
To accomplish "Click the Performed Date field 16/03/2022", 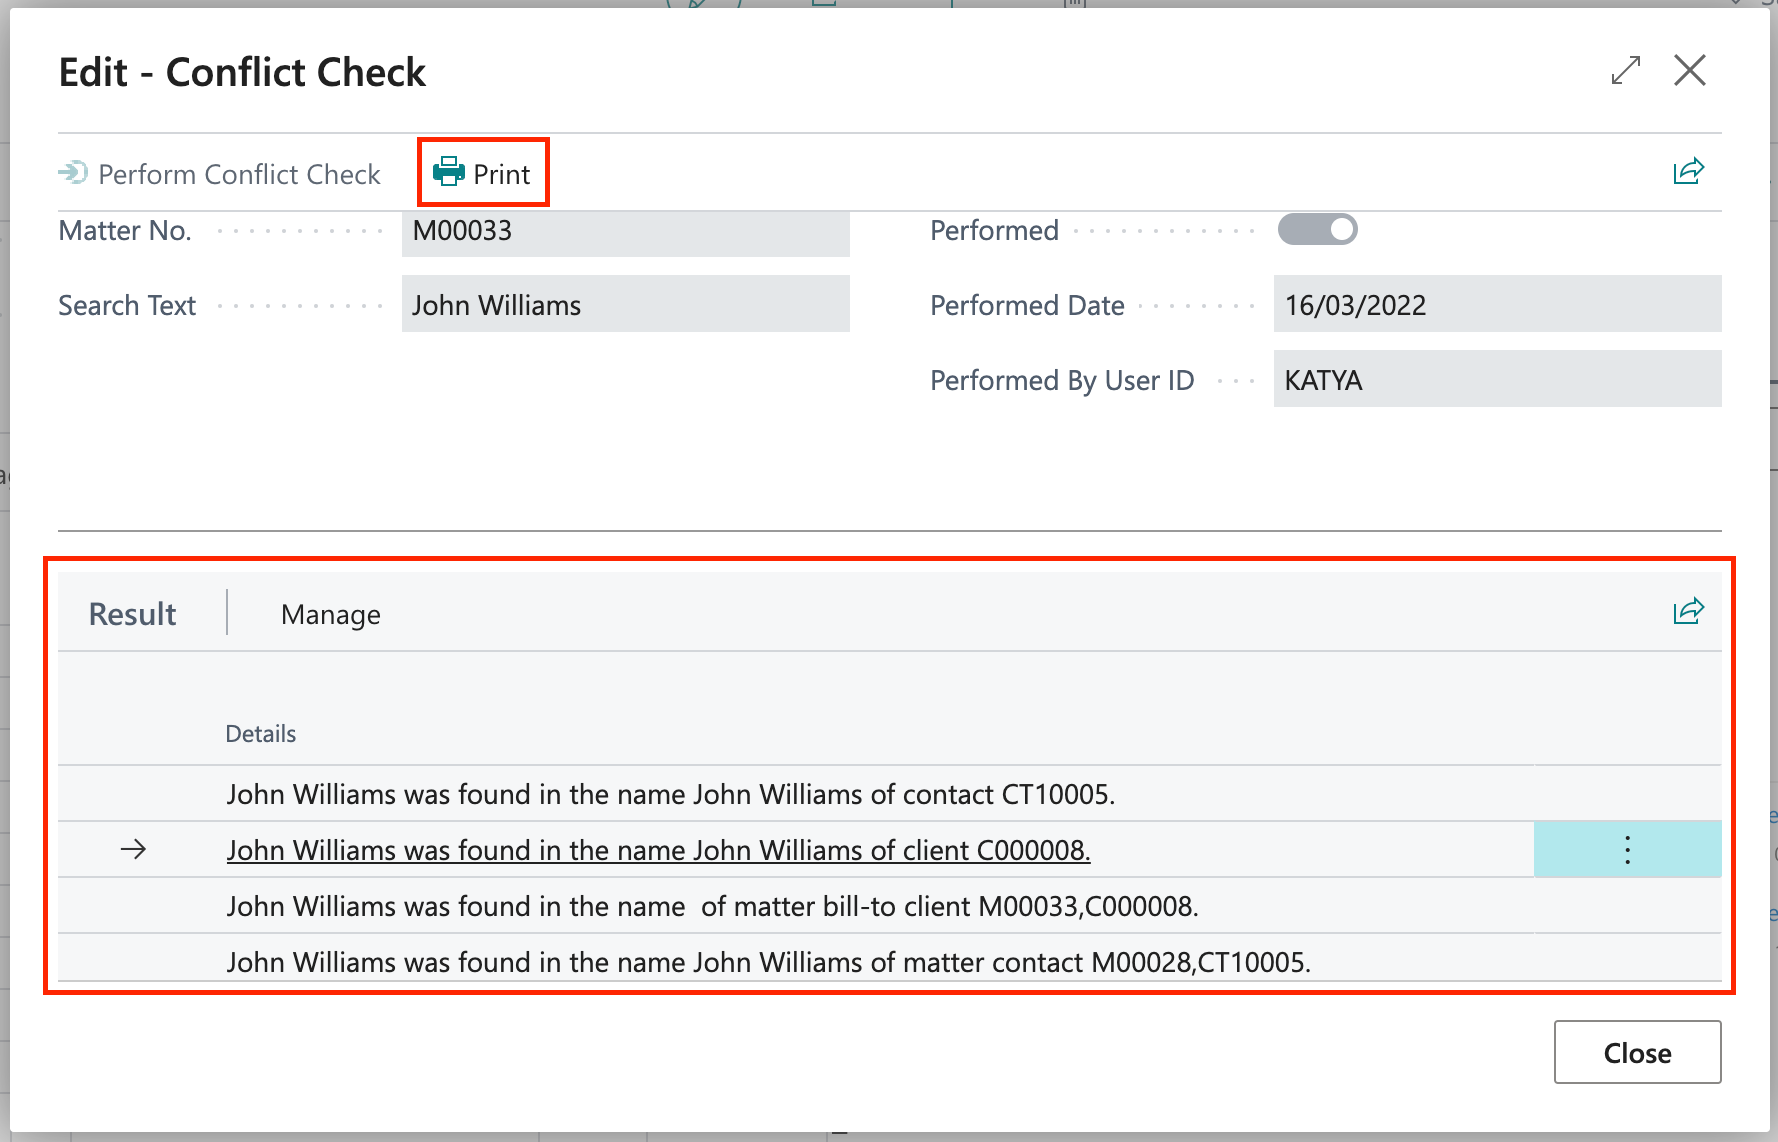I will [1497, 304].
